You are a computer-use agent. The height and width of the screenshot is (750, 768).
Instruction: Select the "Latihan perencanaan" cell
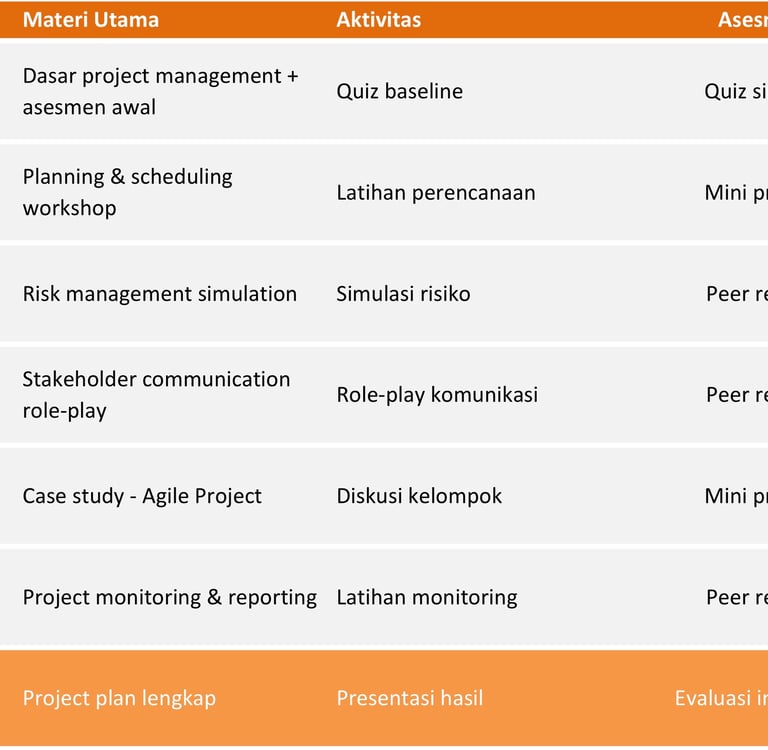[435, 192]
